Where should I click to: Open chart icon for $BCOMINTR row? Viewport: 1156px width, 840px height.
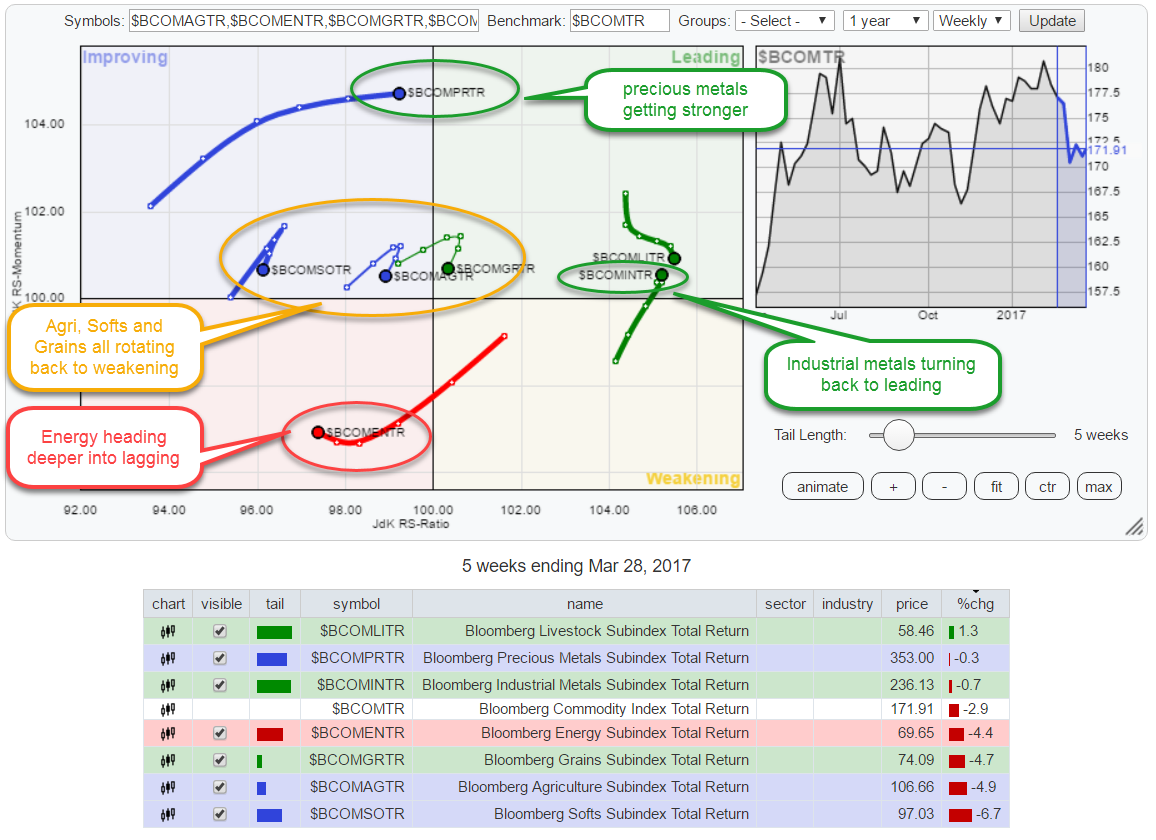coord(168,685)
